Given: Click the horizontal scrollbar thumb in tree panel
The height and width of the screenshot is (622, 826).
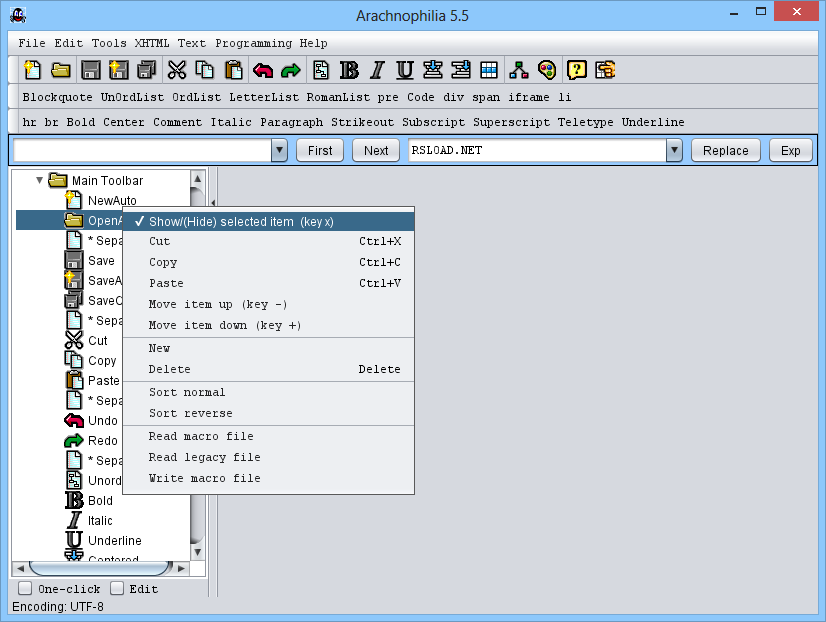Looking at the screenshot, I should pos(100,568).
